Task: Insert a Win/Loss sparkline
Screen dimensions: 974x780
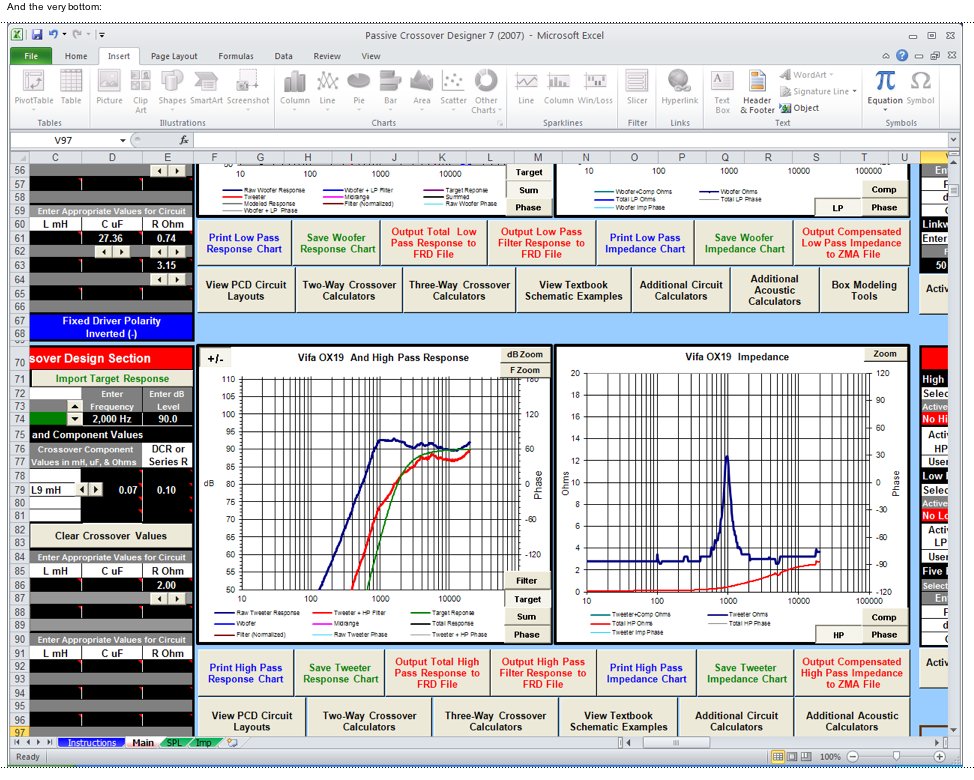Action: (595, 88)
